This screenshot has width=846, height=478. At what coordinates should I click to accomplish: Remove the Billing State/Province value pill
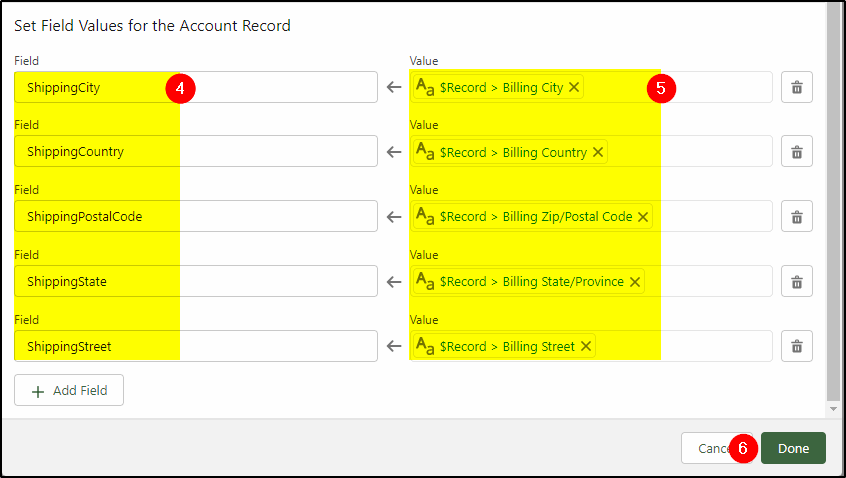pyautogui.click(x=634, y=282)
